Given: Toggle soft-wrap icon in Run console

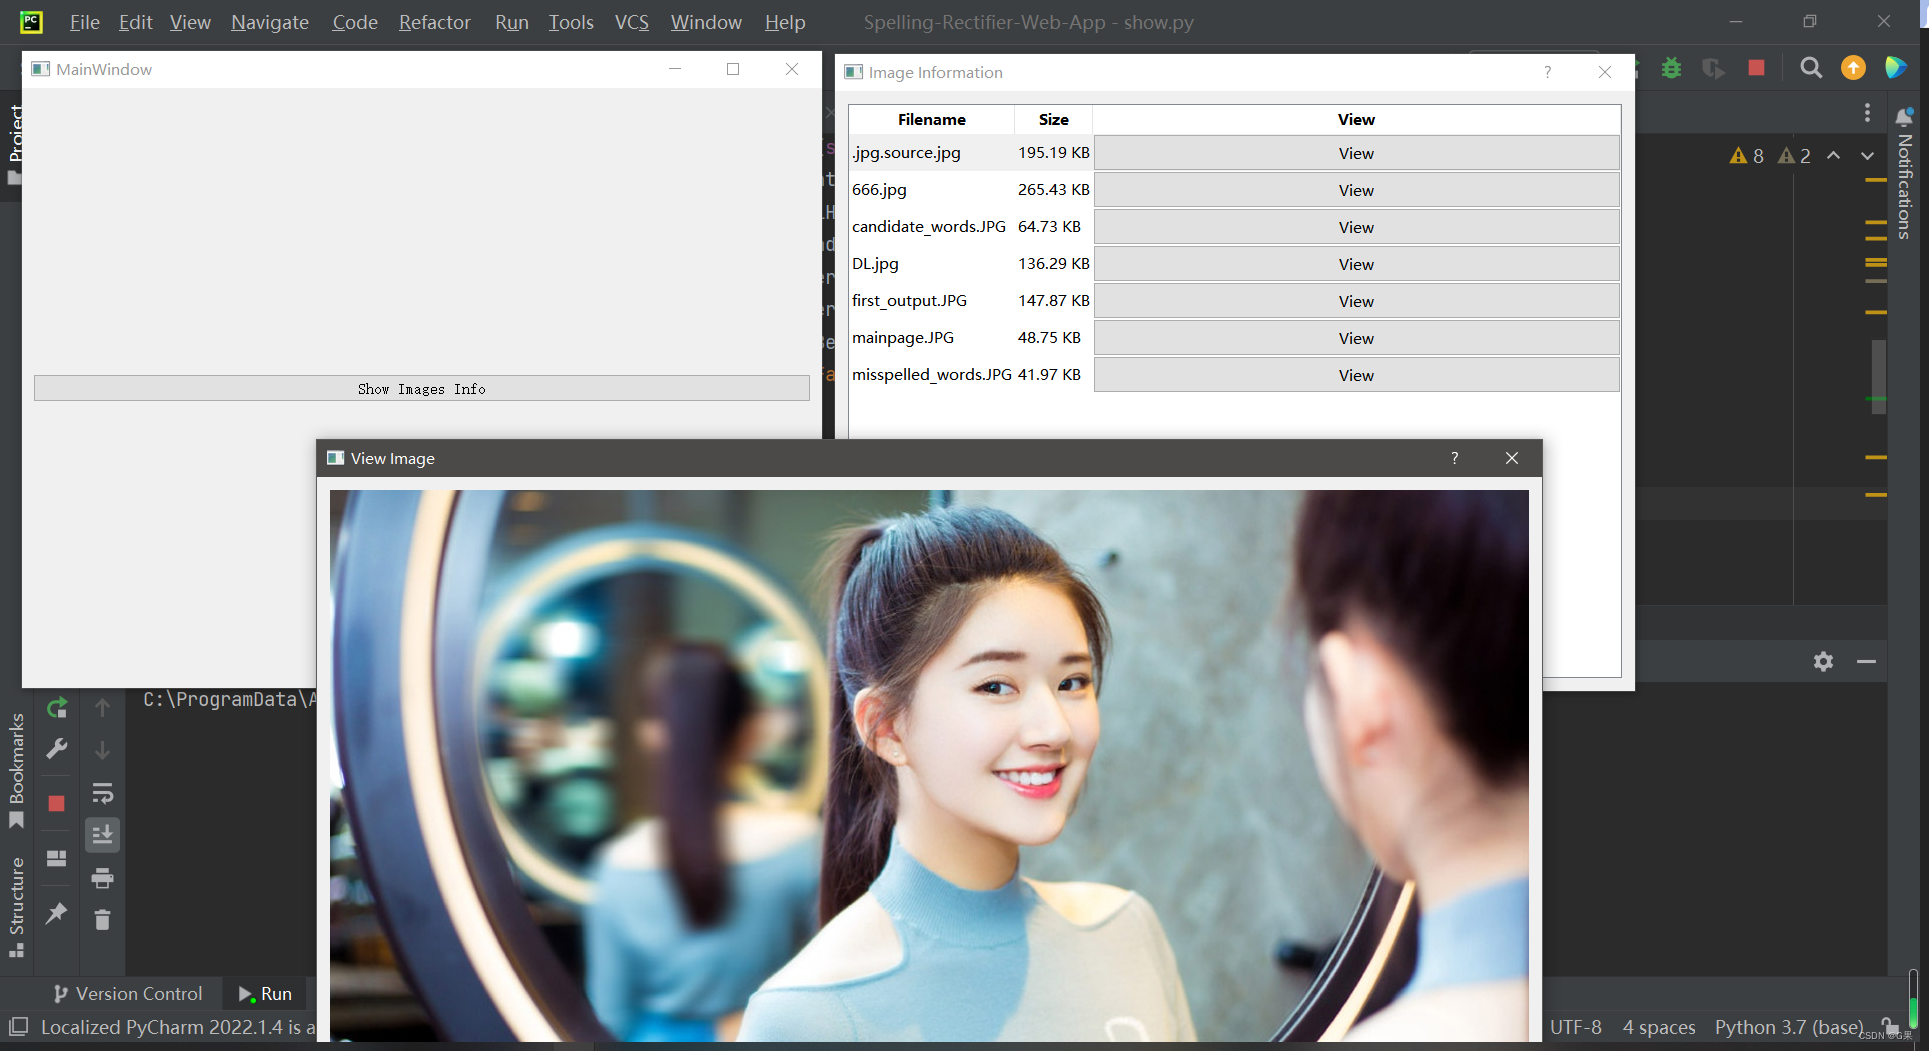Looking at the screenshot, I should click(102, 794).
